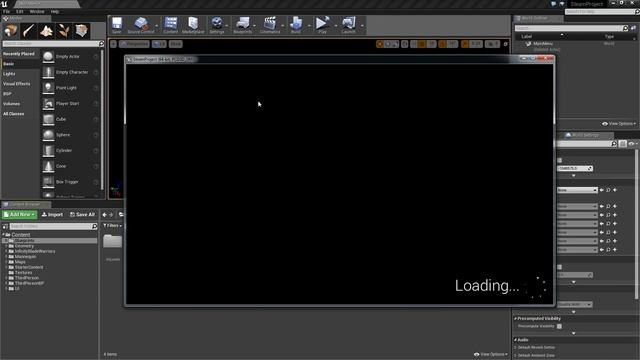Click the Cylinder primitive icon
The image size is (640, 360).
[48, 151]
